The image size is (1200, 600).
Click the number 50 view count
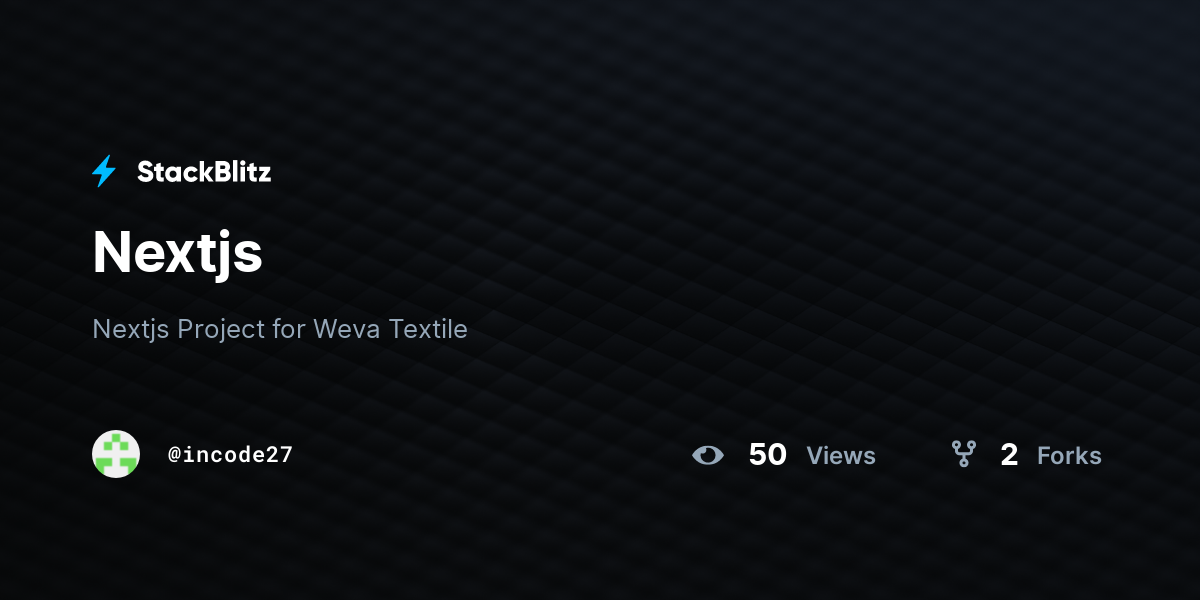point(768,455)
